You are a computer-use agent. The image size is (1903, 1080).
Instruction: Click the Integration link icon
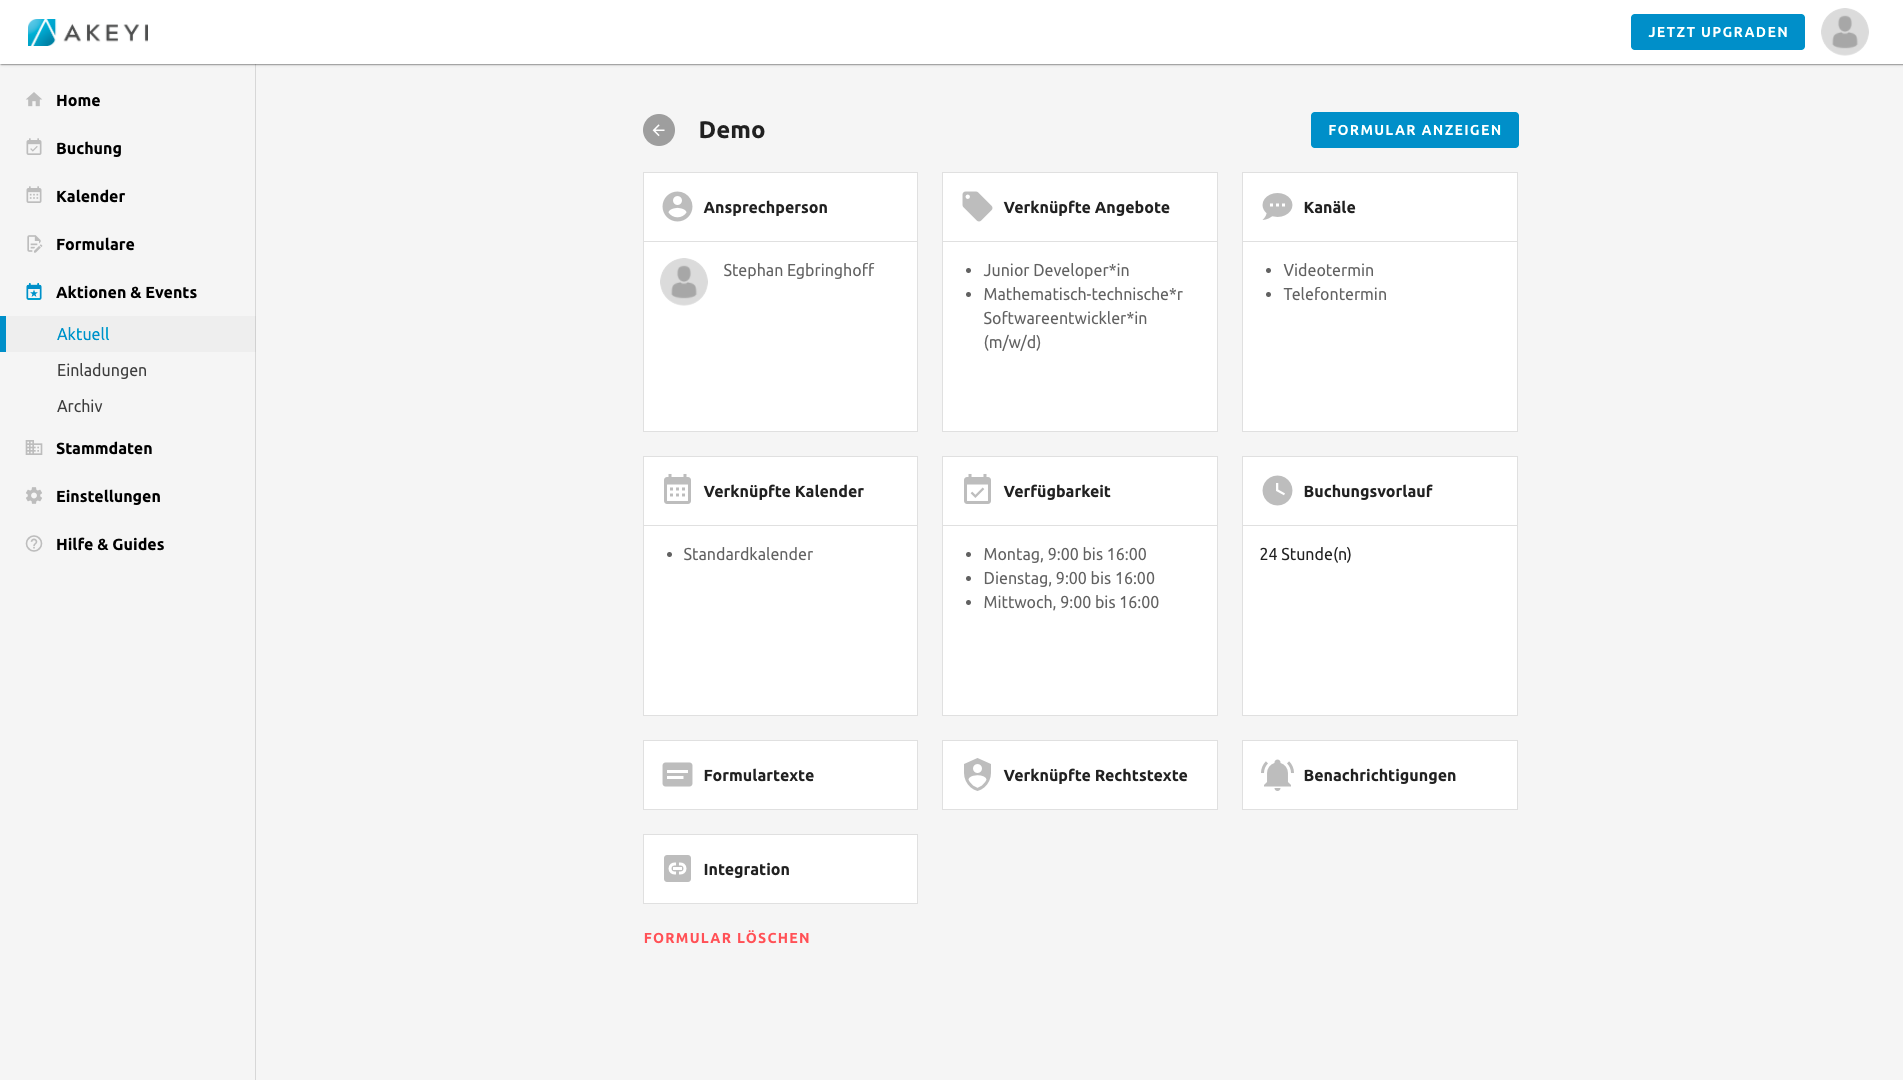click(x=677, y=869)
